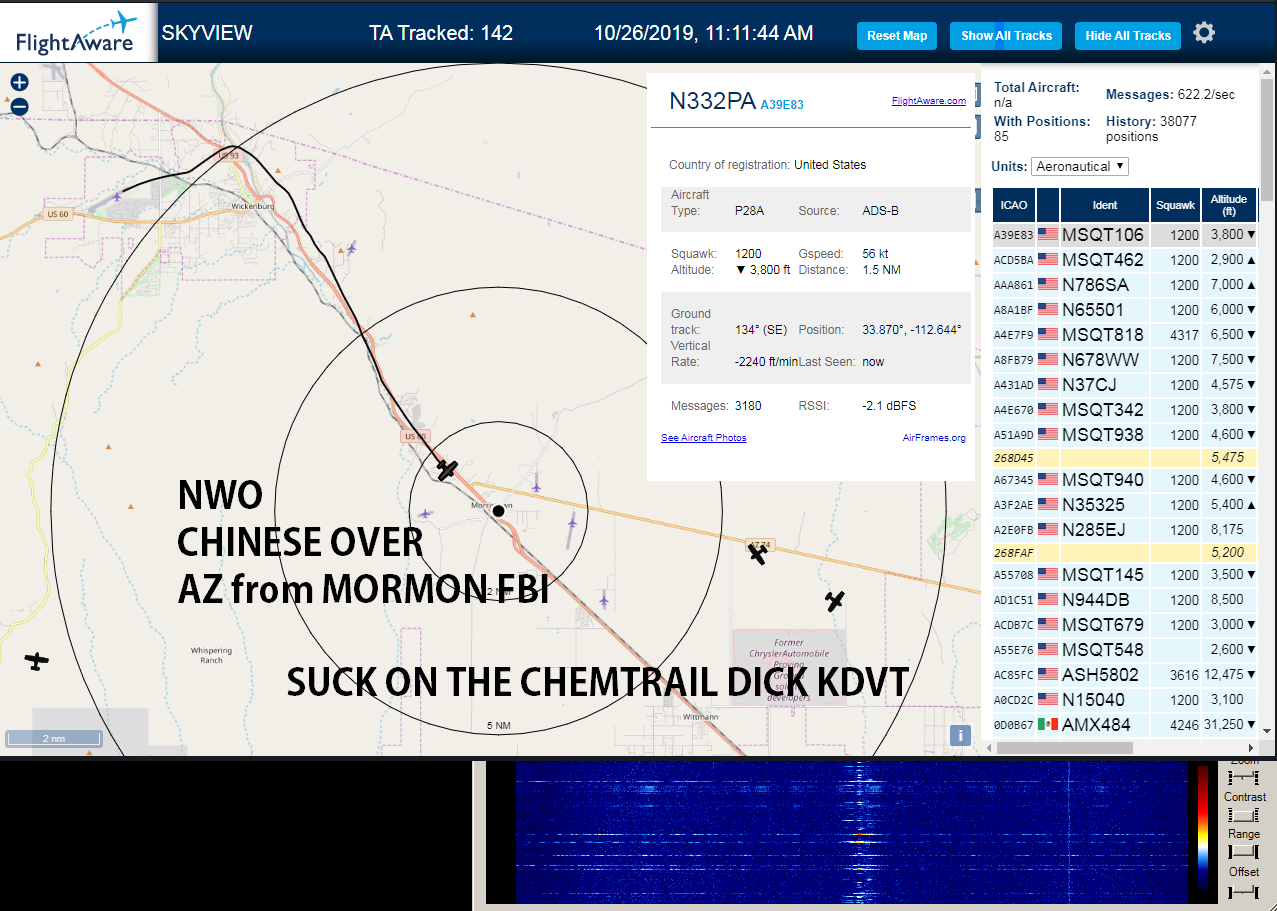Screen dimensions: 1277x911
Task: Click the FlightAware logo
Action: tap(78, 33)
